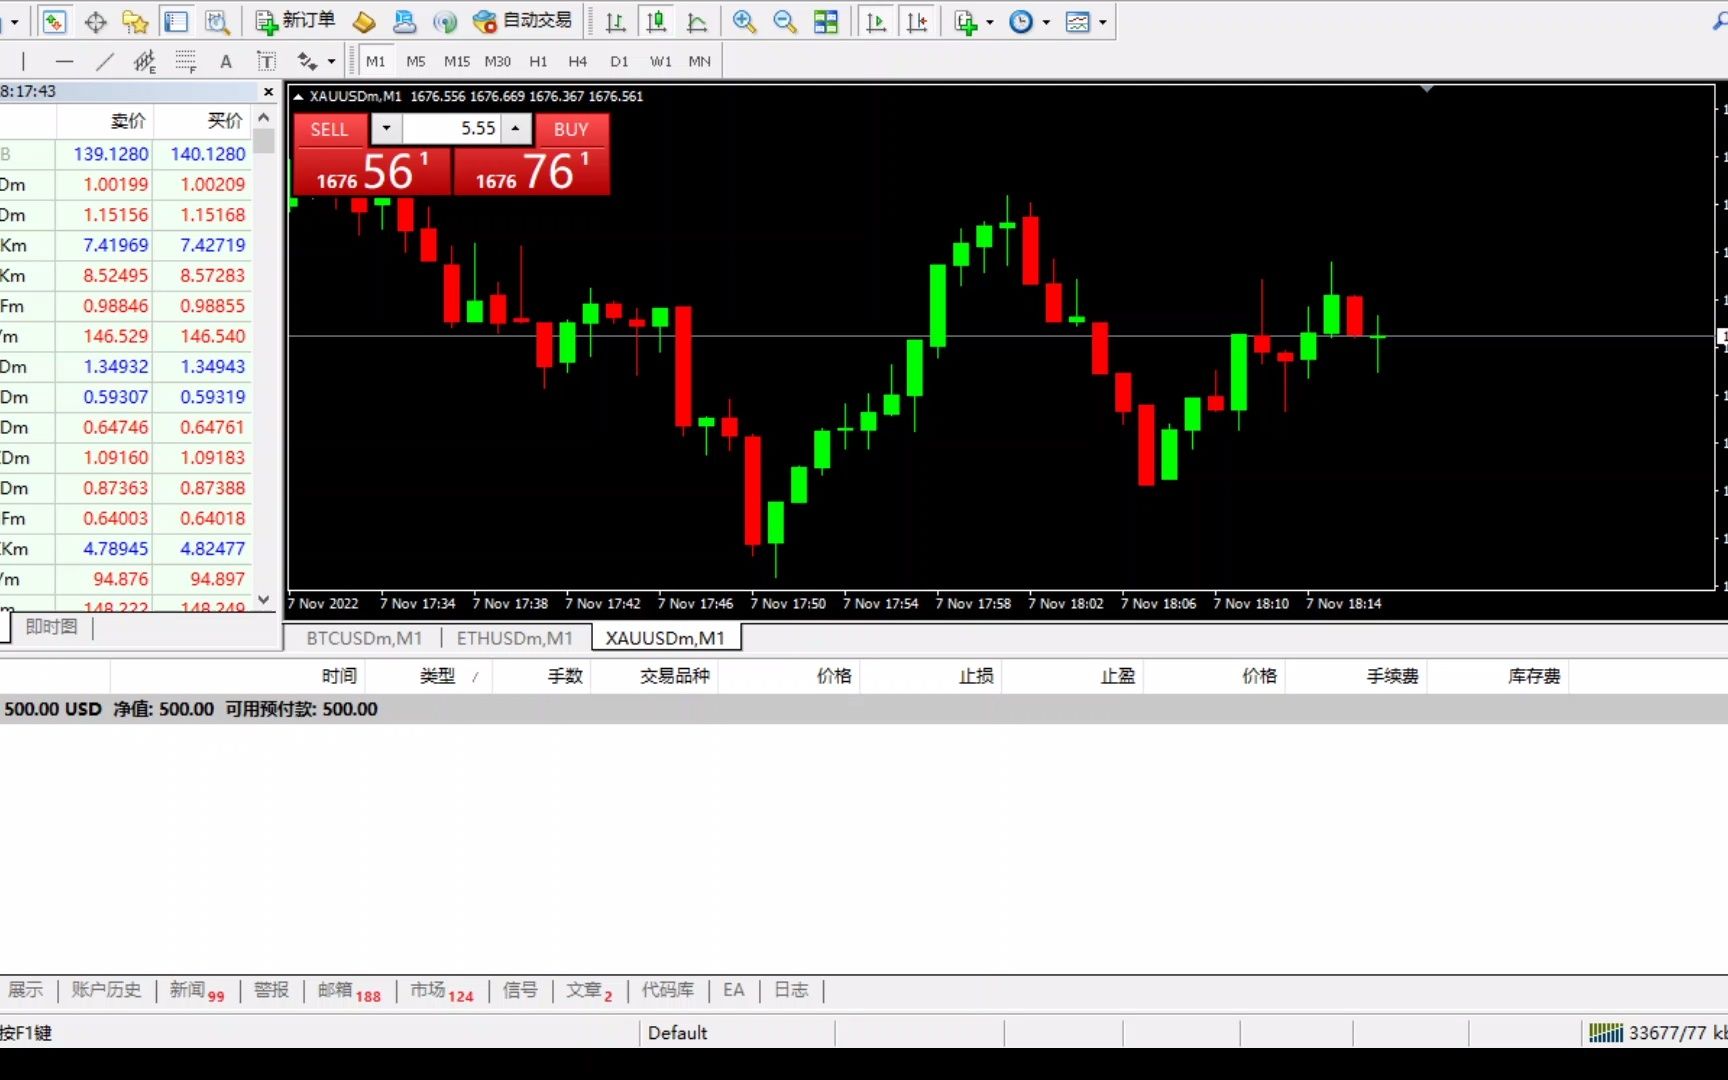1728x1080 pixels.
Task: Open the 市场 market tab
Action: pyautogui.click(x=441, y=990)
